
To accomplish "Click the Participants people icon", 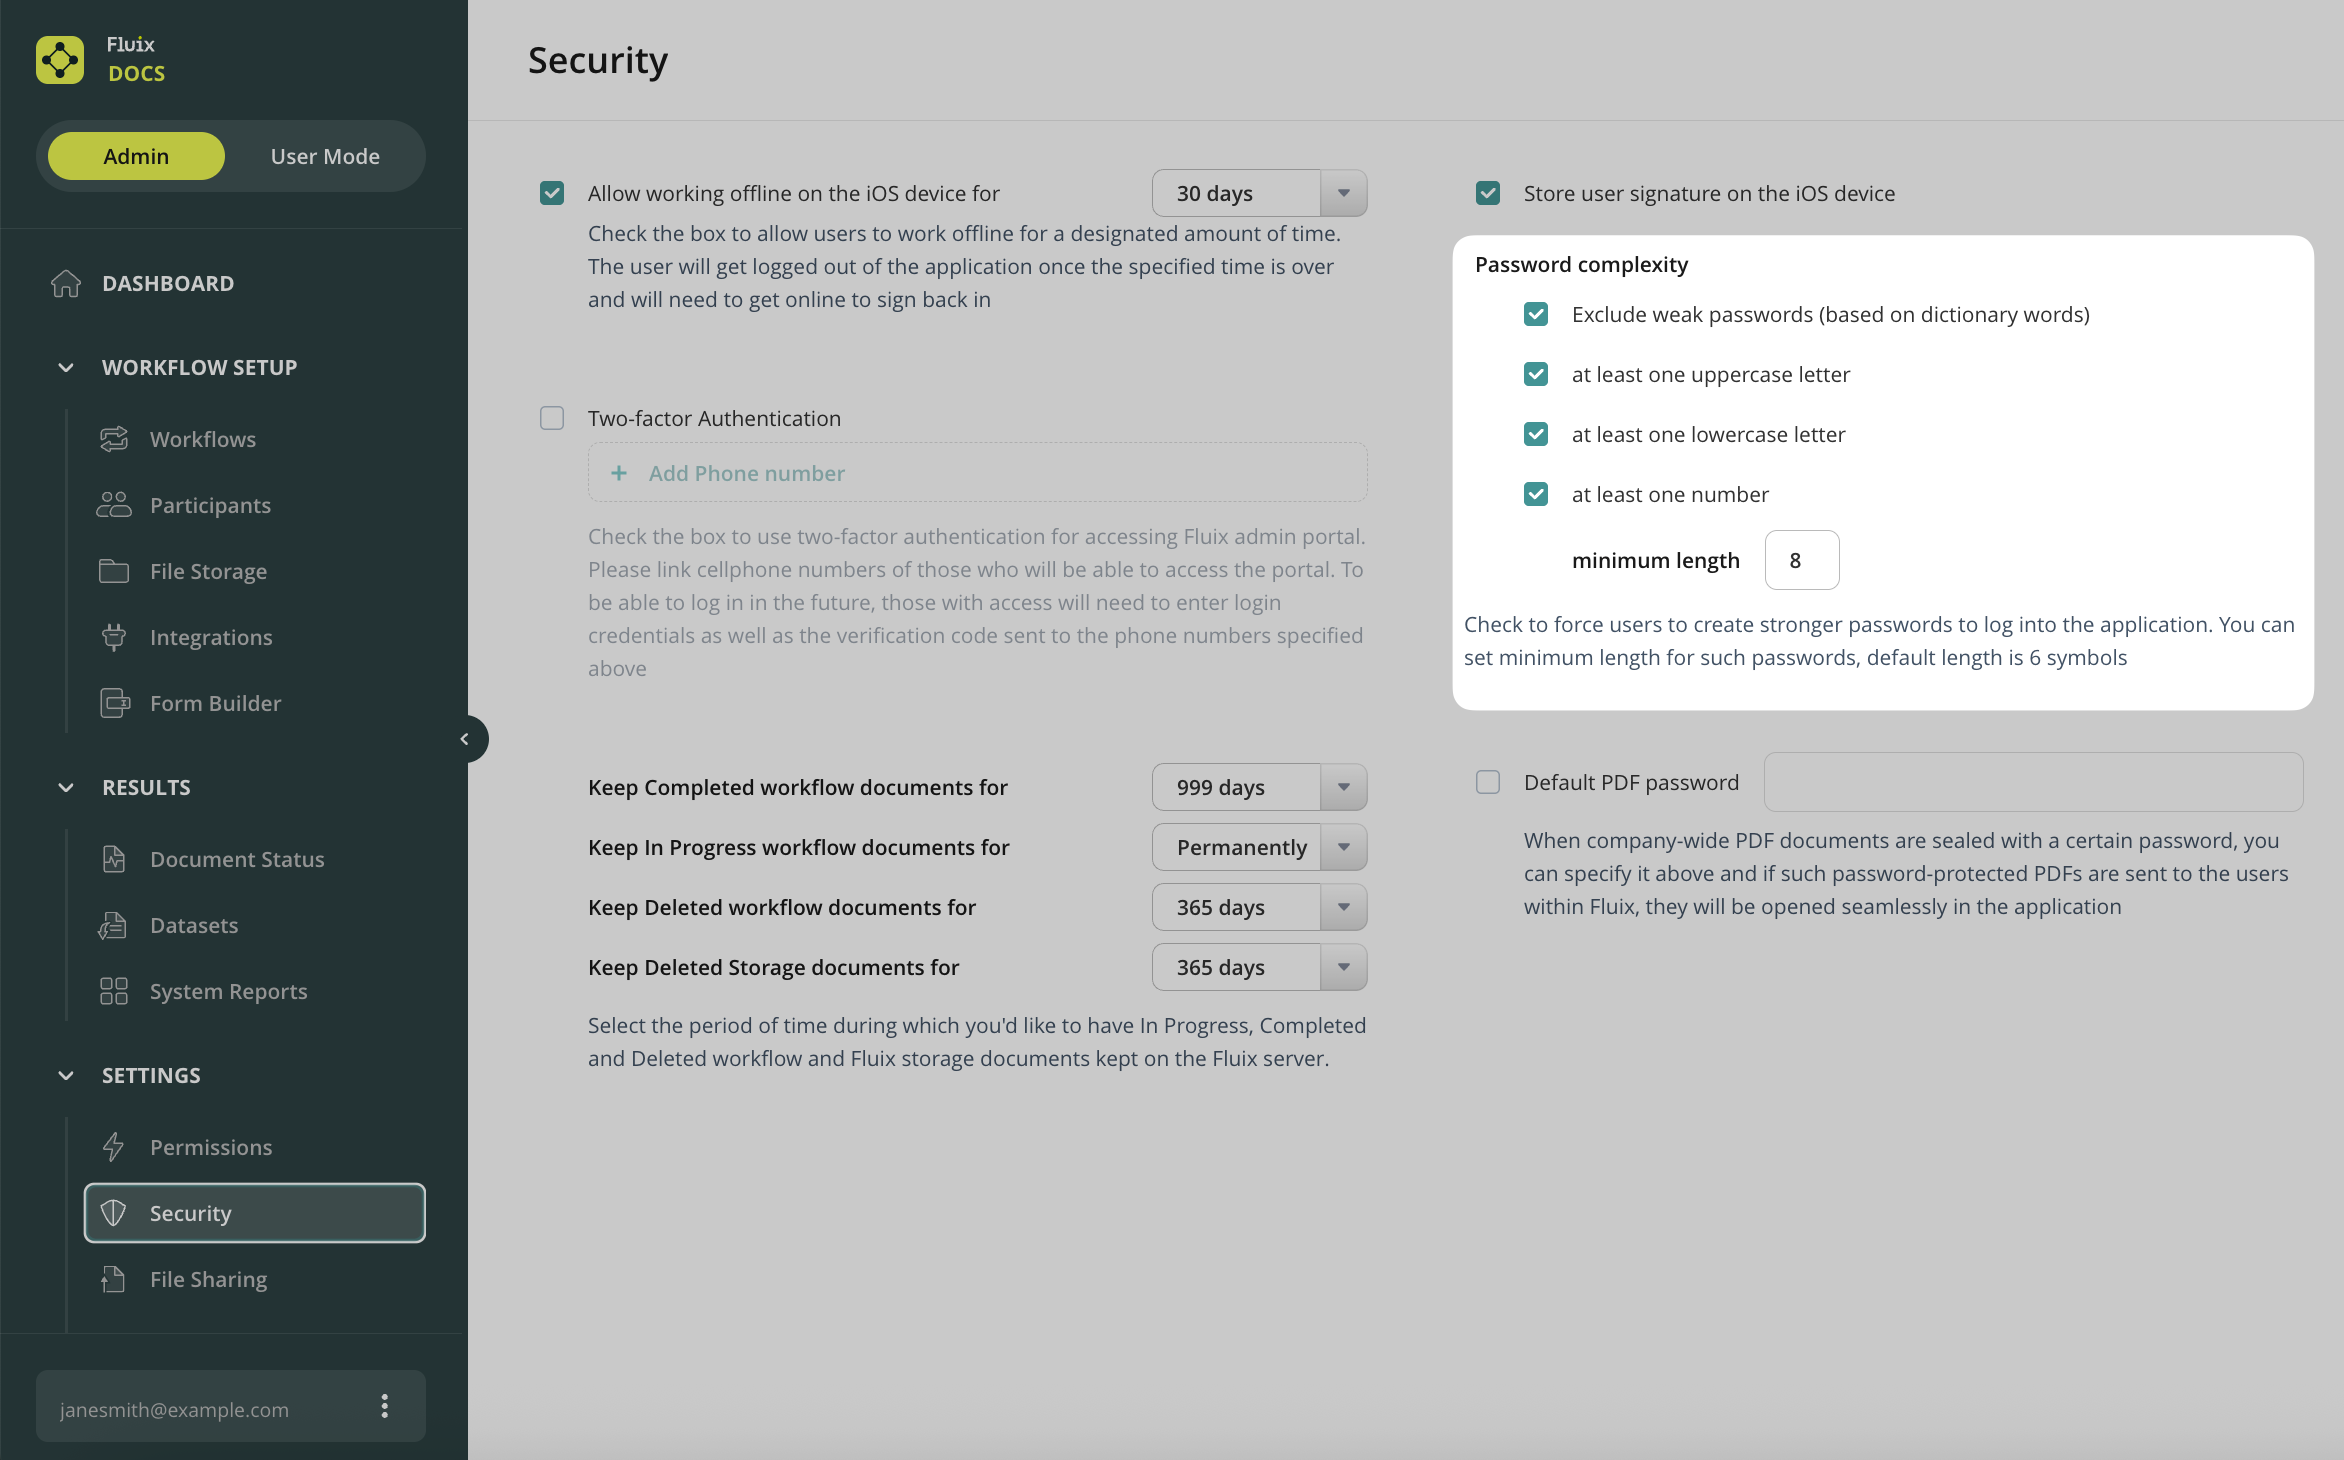I will [x=114, y=505].
